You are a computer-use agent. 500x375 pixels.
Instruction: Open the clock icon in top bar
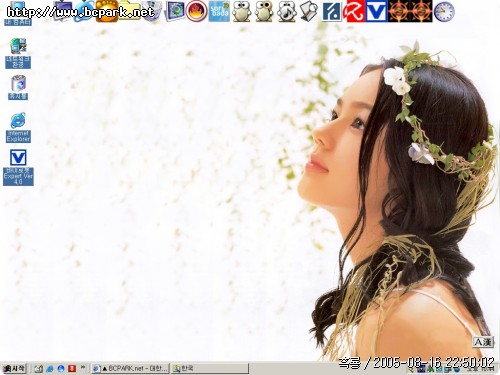(444, 11)
